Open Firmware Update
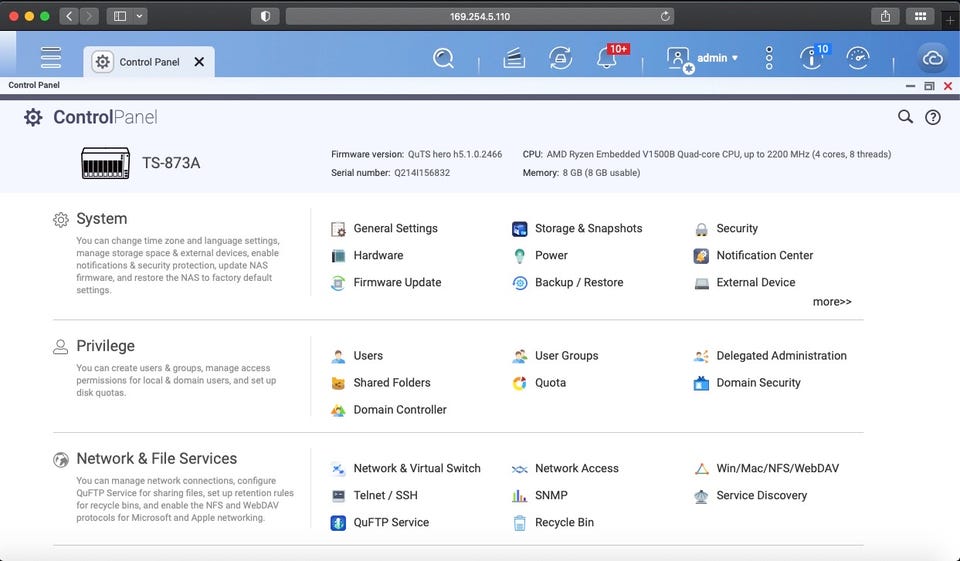Screen dimensions: 960x561 [396, 282]
